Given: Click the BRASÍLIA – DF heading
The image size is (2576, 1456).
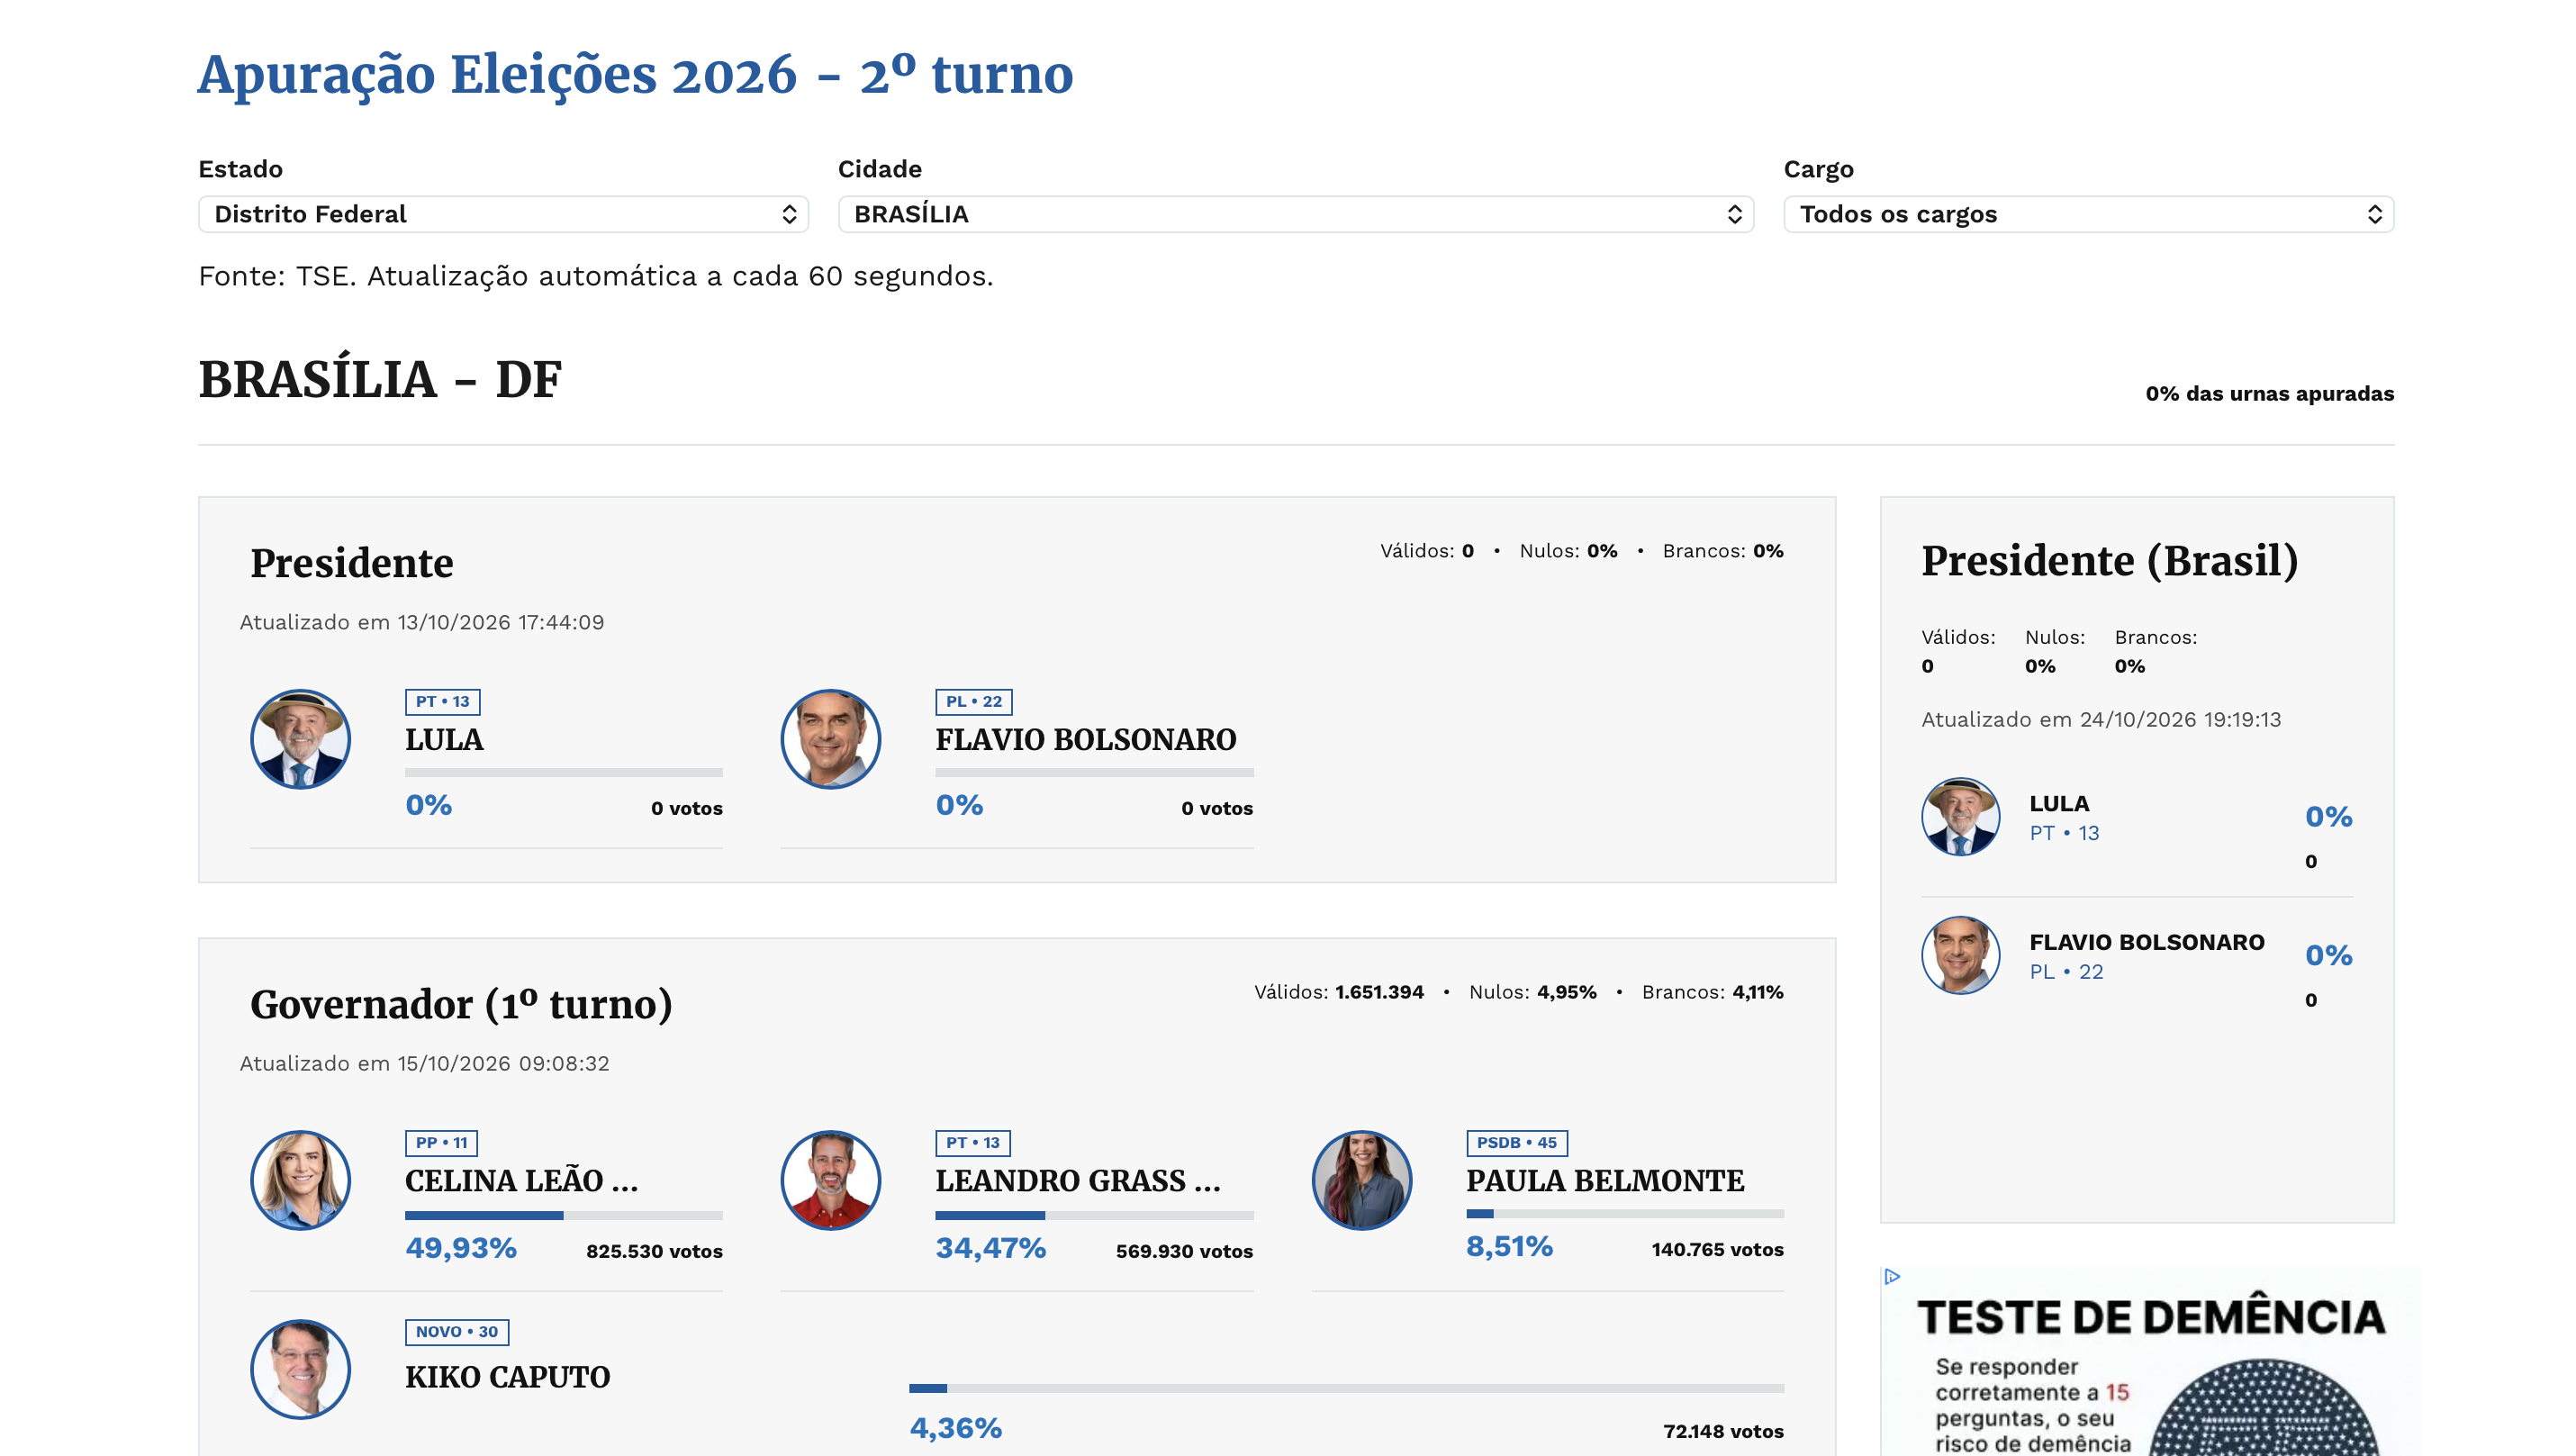Looking at the screenshot, I should tap(380, 380).
